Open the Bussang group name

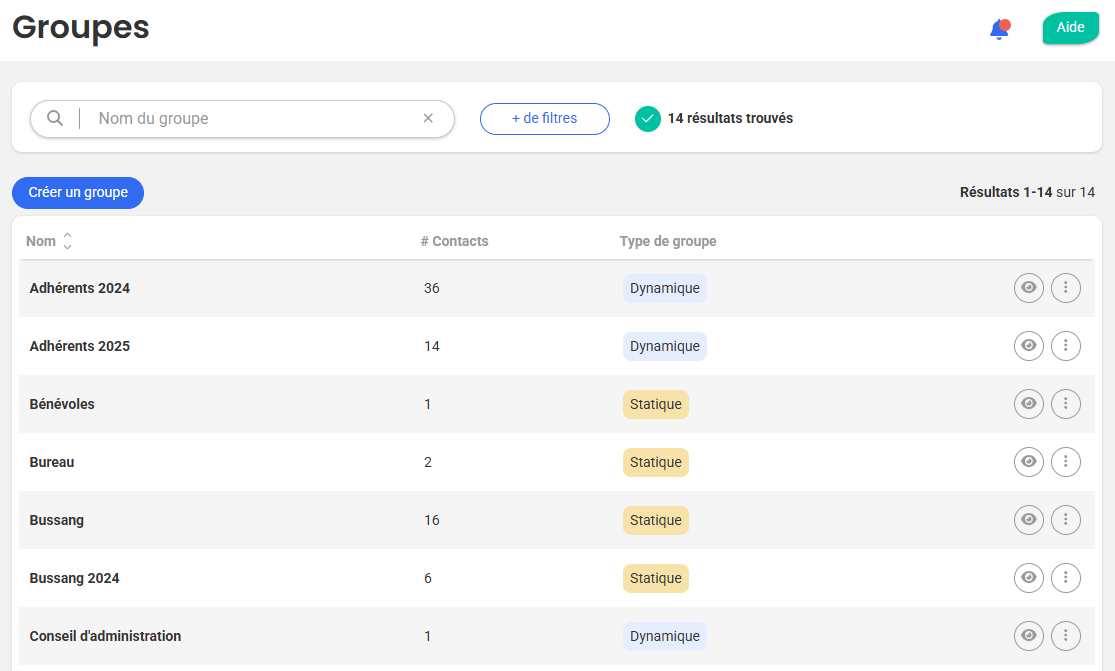tap(57, 520)
